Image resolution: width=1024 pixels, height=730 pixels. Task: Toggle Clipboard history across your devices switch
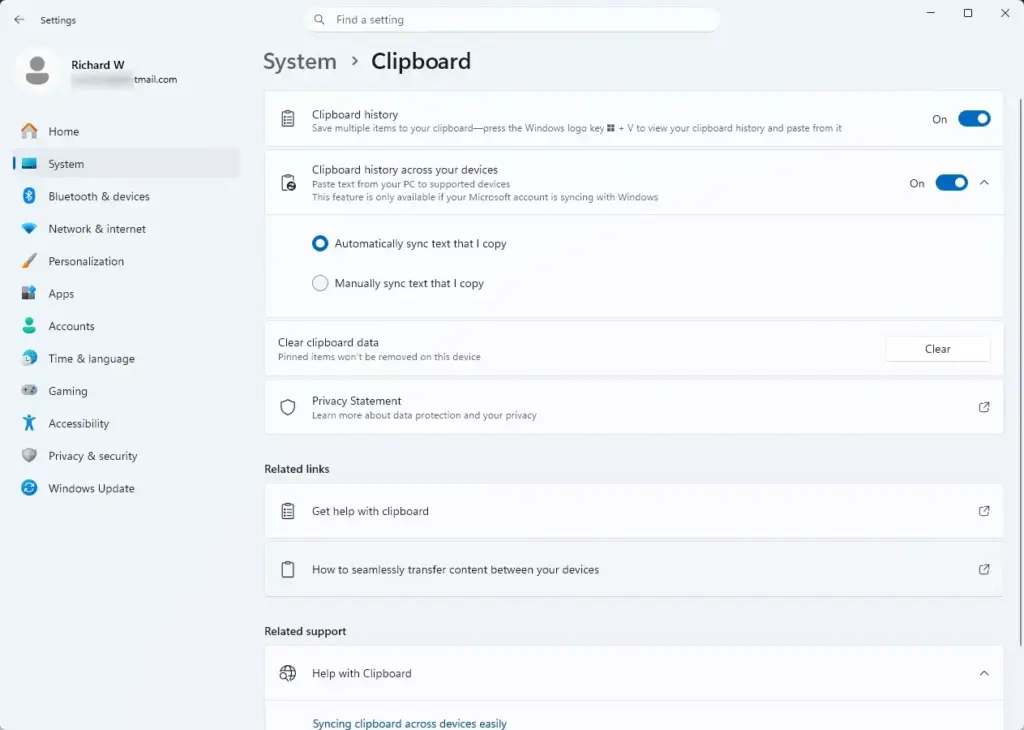(x=952, y=183)
